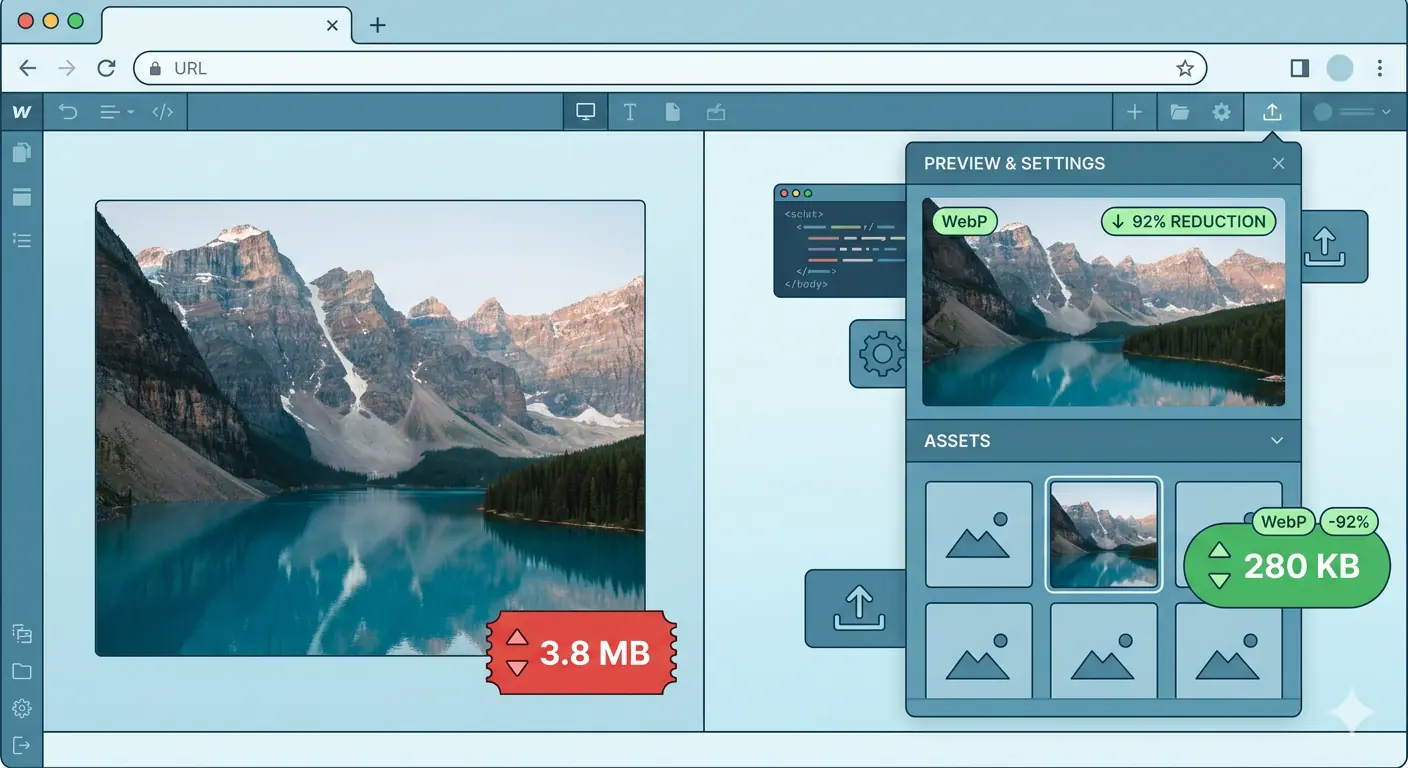Open a new browser tab
1408x768 pixels.
click(377, 26)
